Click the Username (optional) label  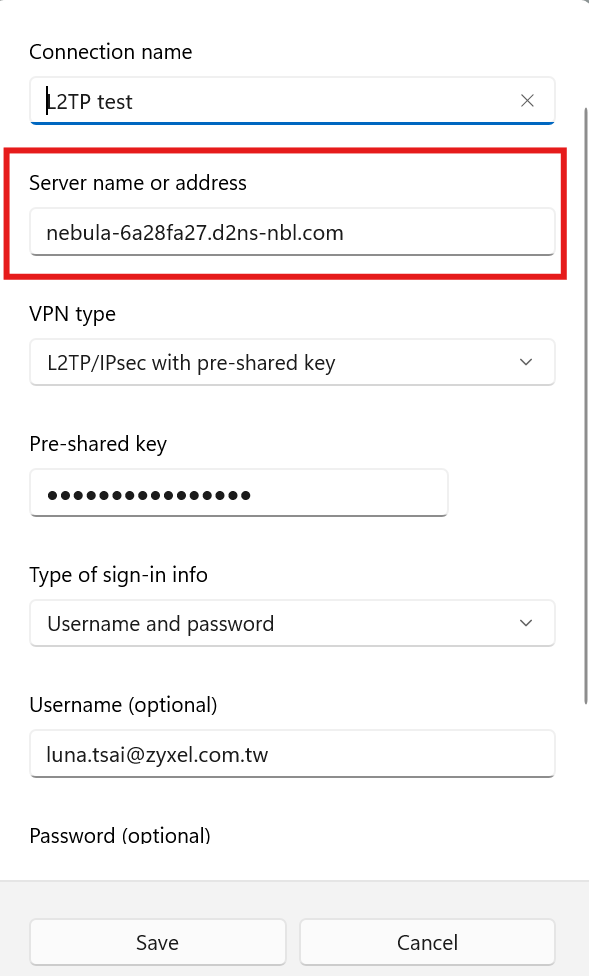click(123, 705)
